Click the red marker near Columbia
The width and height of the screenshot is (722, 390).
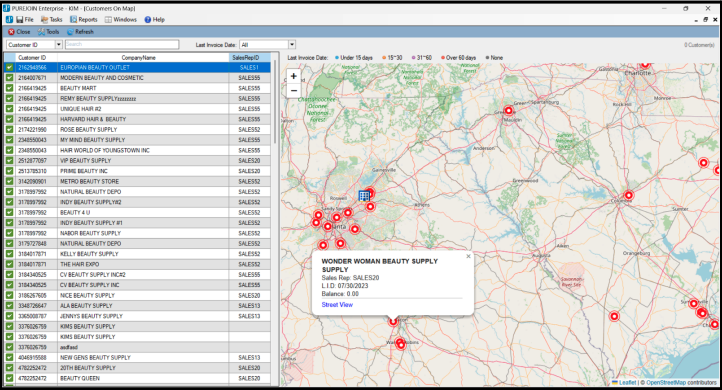pyautogui.click(x=628, y=195)
